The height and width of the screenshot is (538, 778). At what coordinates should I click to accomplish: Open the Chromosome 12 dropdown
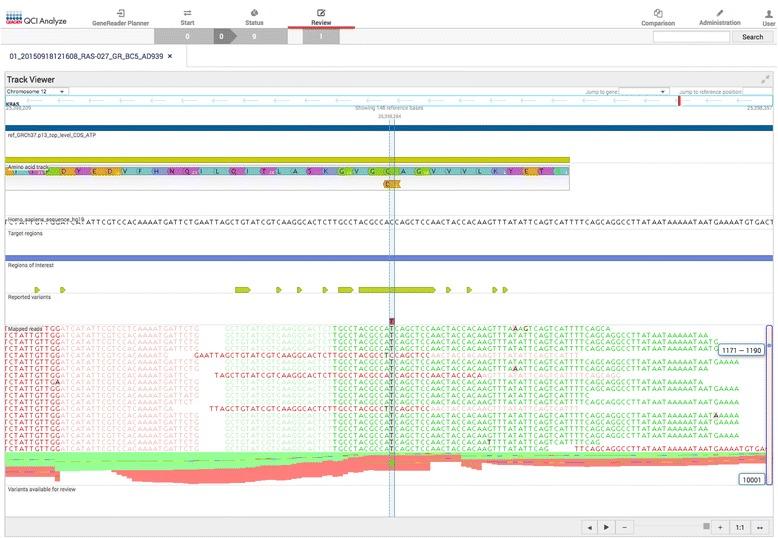[37, 91]
